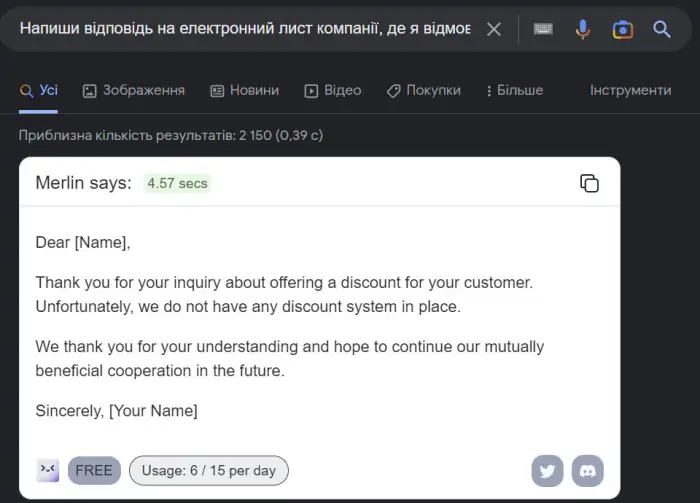This screenshot has width=700, height=503.
Task: Click the magnifying glass search button
Action: 662,29
